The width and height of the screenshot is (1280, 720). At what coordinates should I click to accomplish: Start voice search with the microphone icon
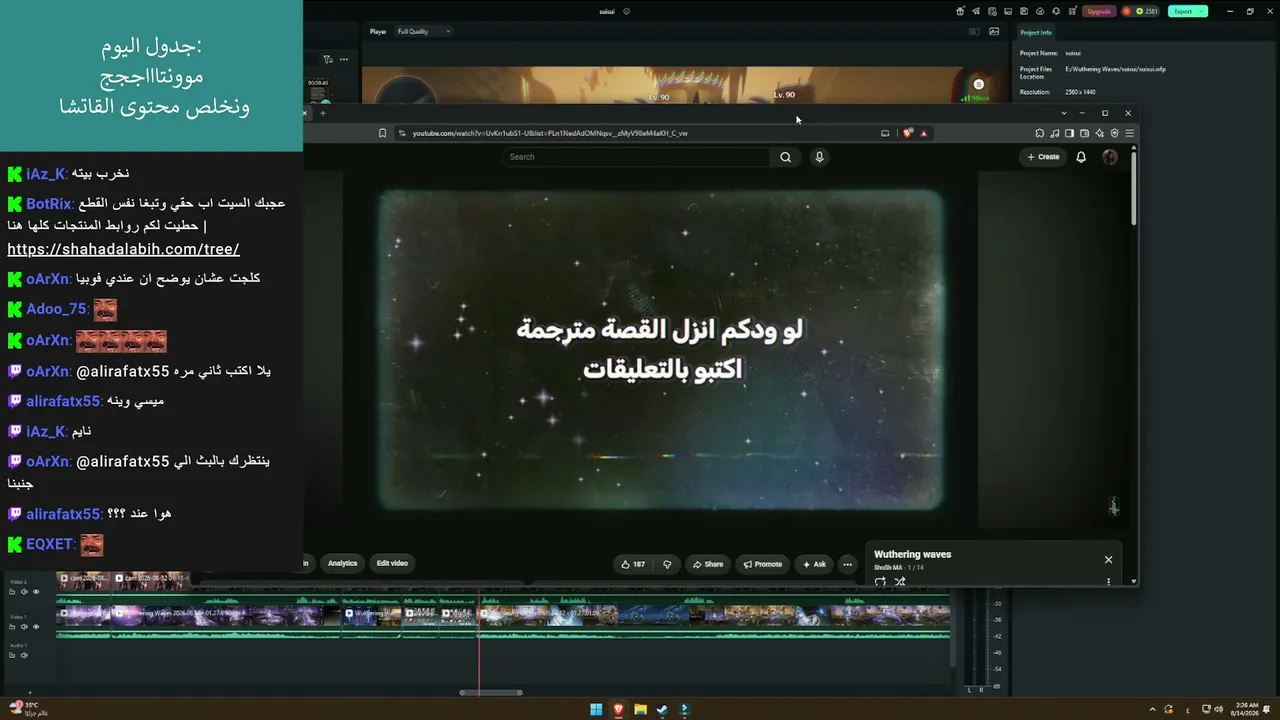pyautogui.click(x=819, y=157)
